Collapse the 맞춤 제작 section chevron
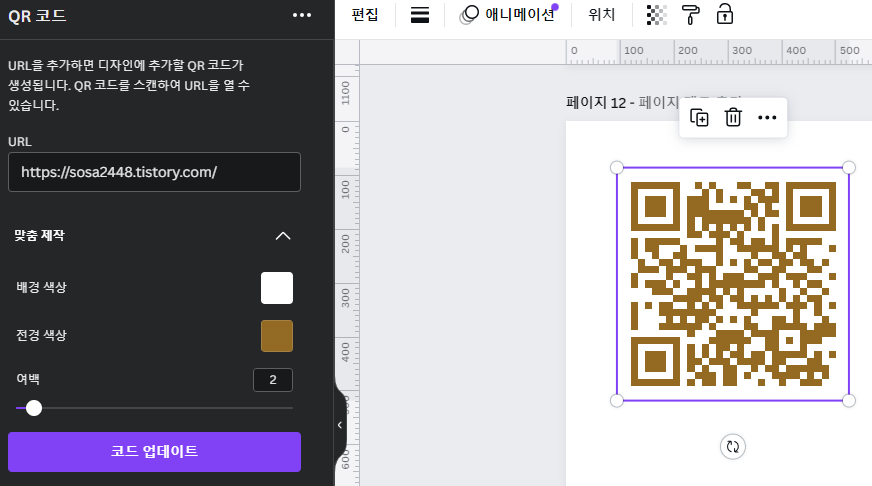Image resolution: width=872 pixels, height=486 pixels. [x=283, y=236]
